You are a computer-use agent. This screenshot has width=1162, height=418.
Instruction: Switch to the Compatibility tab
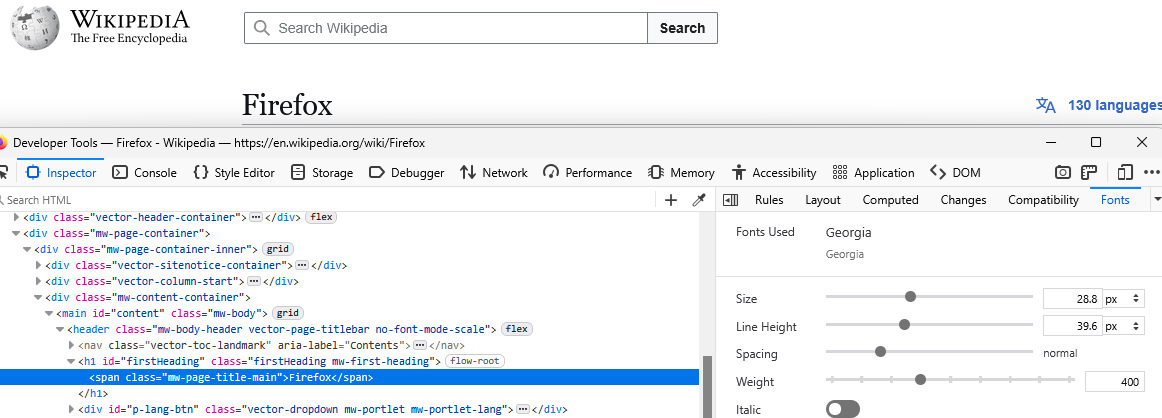(x=1043, y=200)
